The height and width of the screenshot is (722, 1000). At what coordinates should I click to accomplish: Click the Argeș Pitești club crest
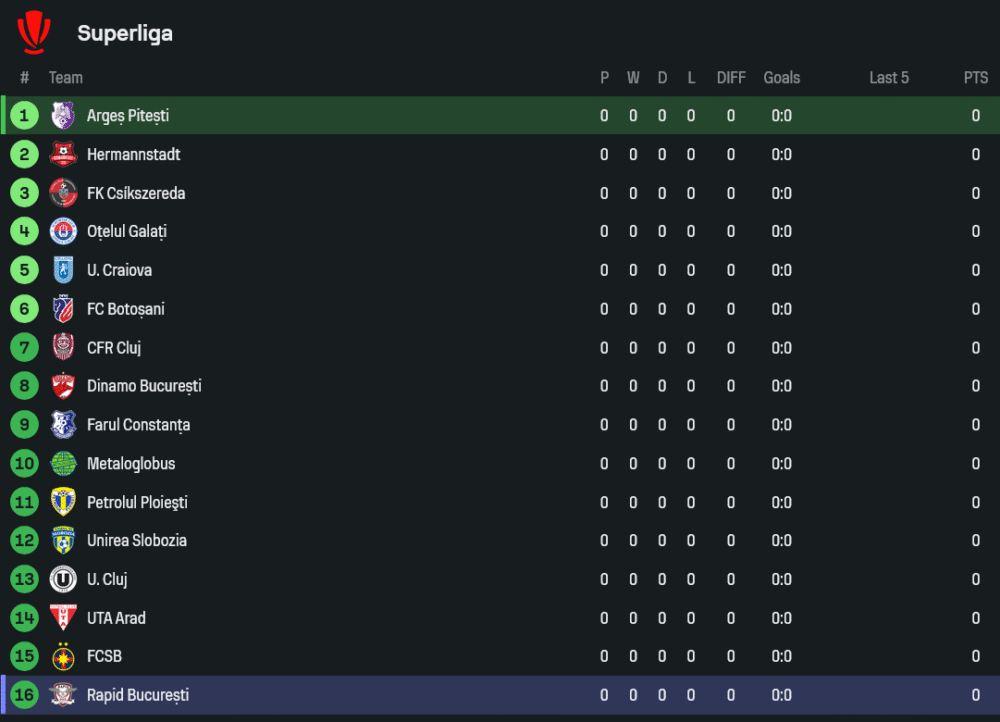(63, 116)
